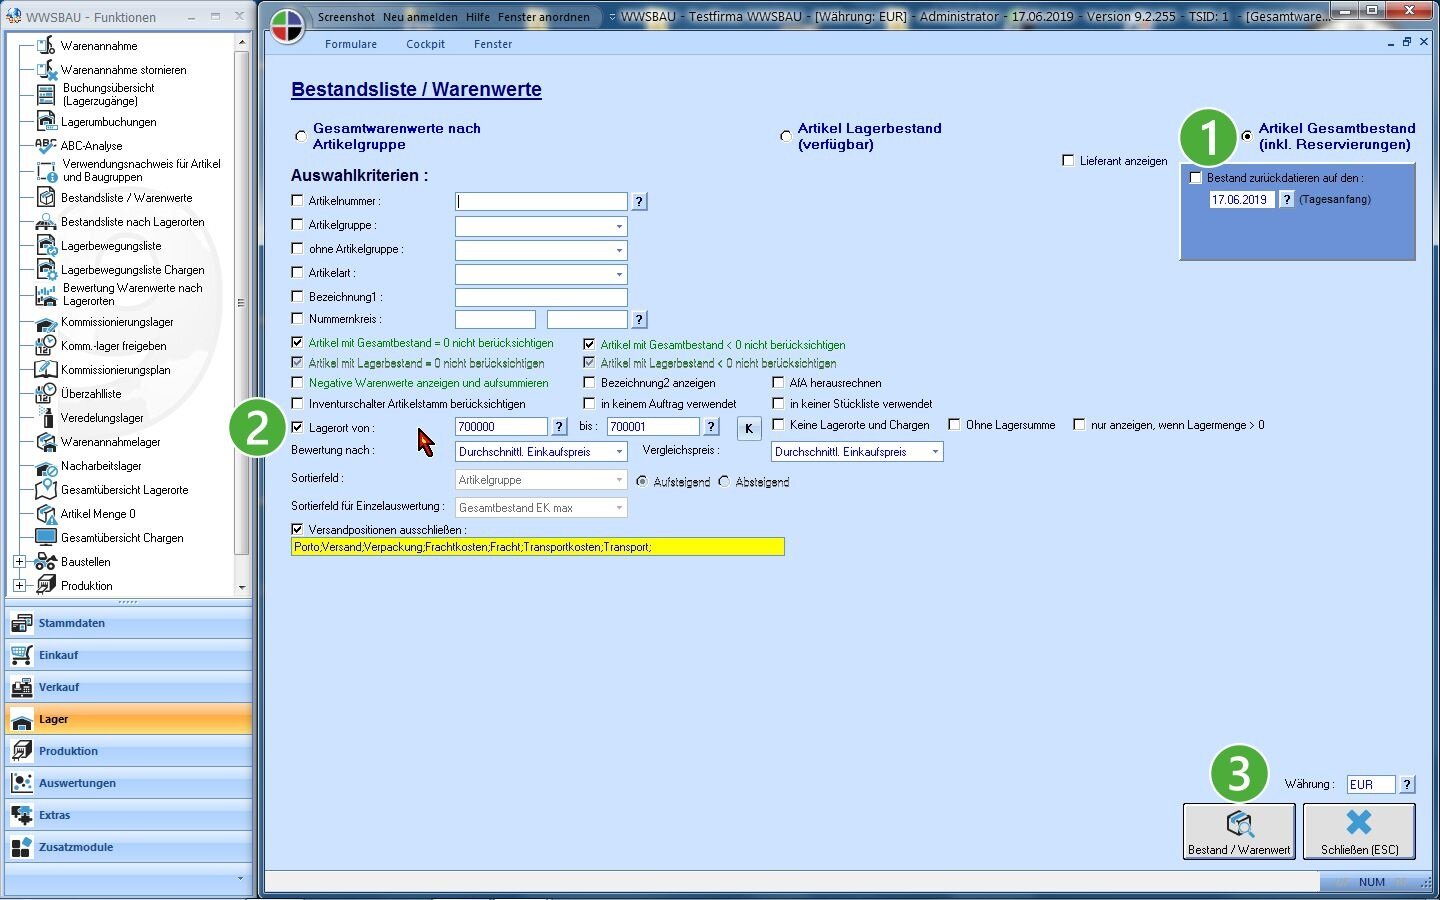Toggle Negative Warenwerte anzeigen und aufsummieren
The height and width of the screenshot is (900, 1440).
297,382
